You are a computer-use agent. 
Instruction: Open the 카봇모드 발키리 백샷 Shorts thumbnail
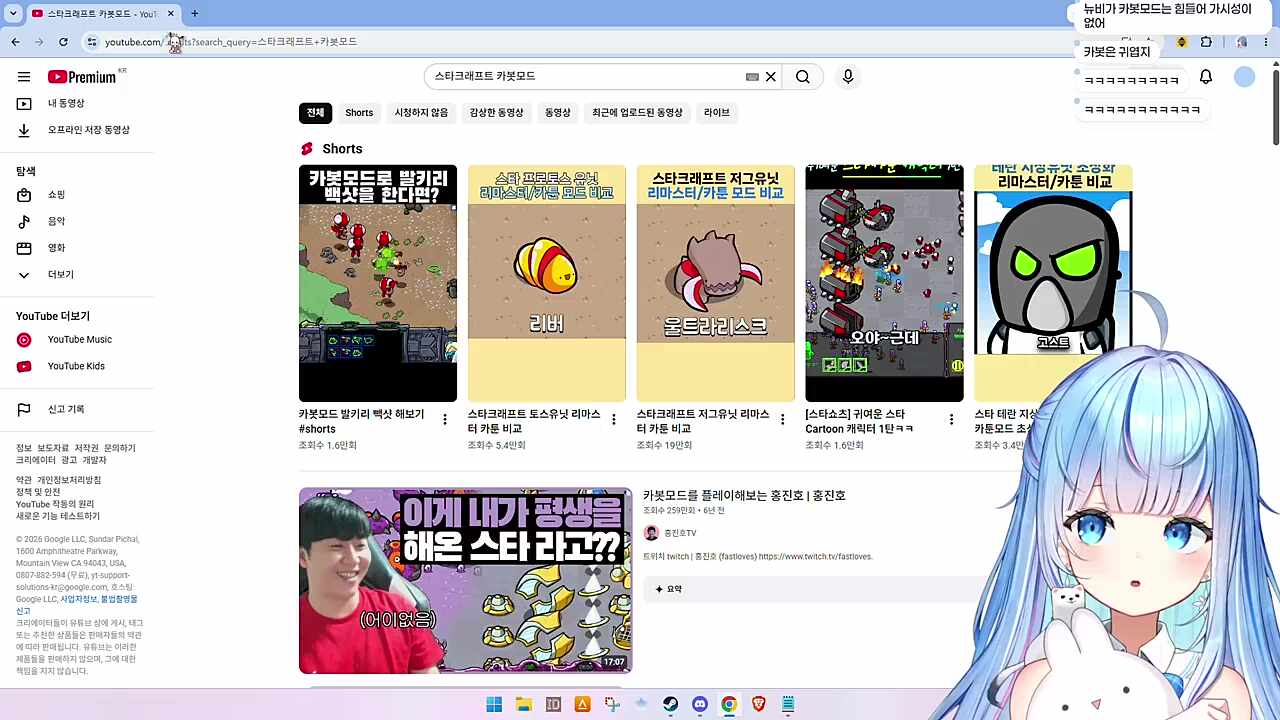tap(378, 283)
